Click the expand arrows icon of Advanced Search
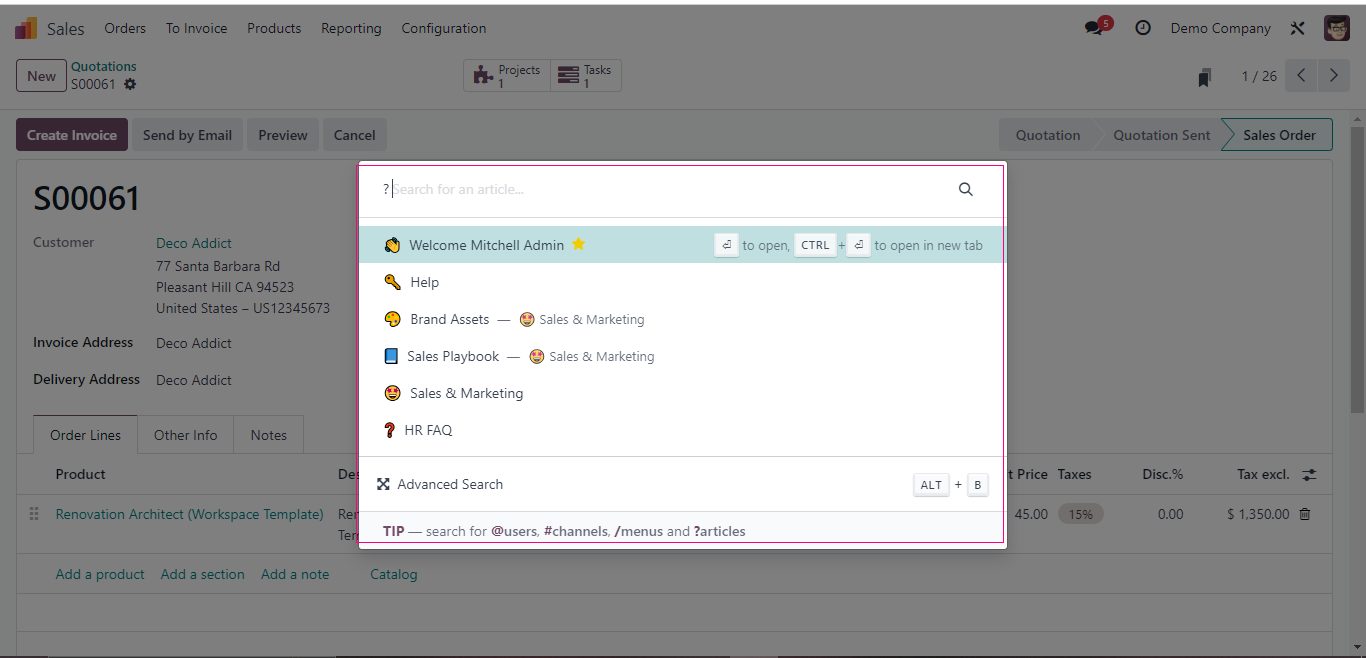Image resolution: width=1366 pixels, height=658 pixels. [x=383, y=484]
